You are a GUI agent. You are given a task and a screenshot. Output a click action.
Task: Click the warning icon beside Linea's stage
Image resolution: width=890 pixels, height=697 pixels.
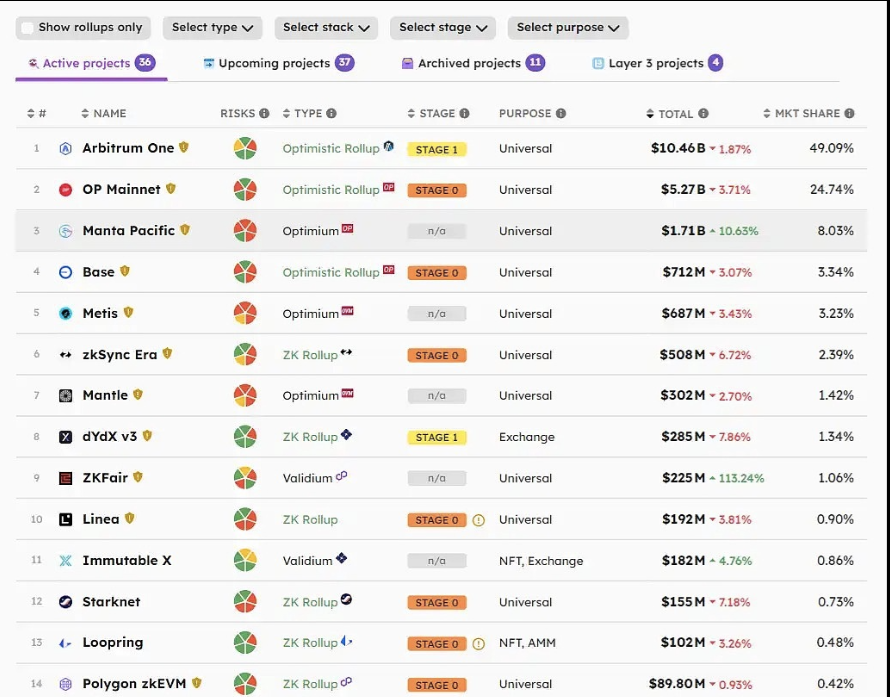478,520
